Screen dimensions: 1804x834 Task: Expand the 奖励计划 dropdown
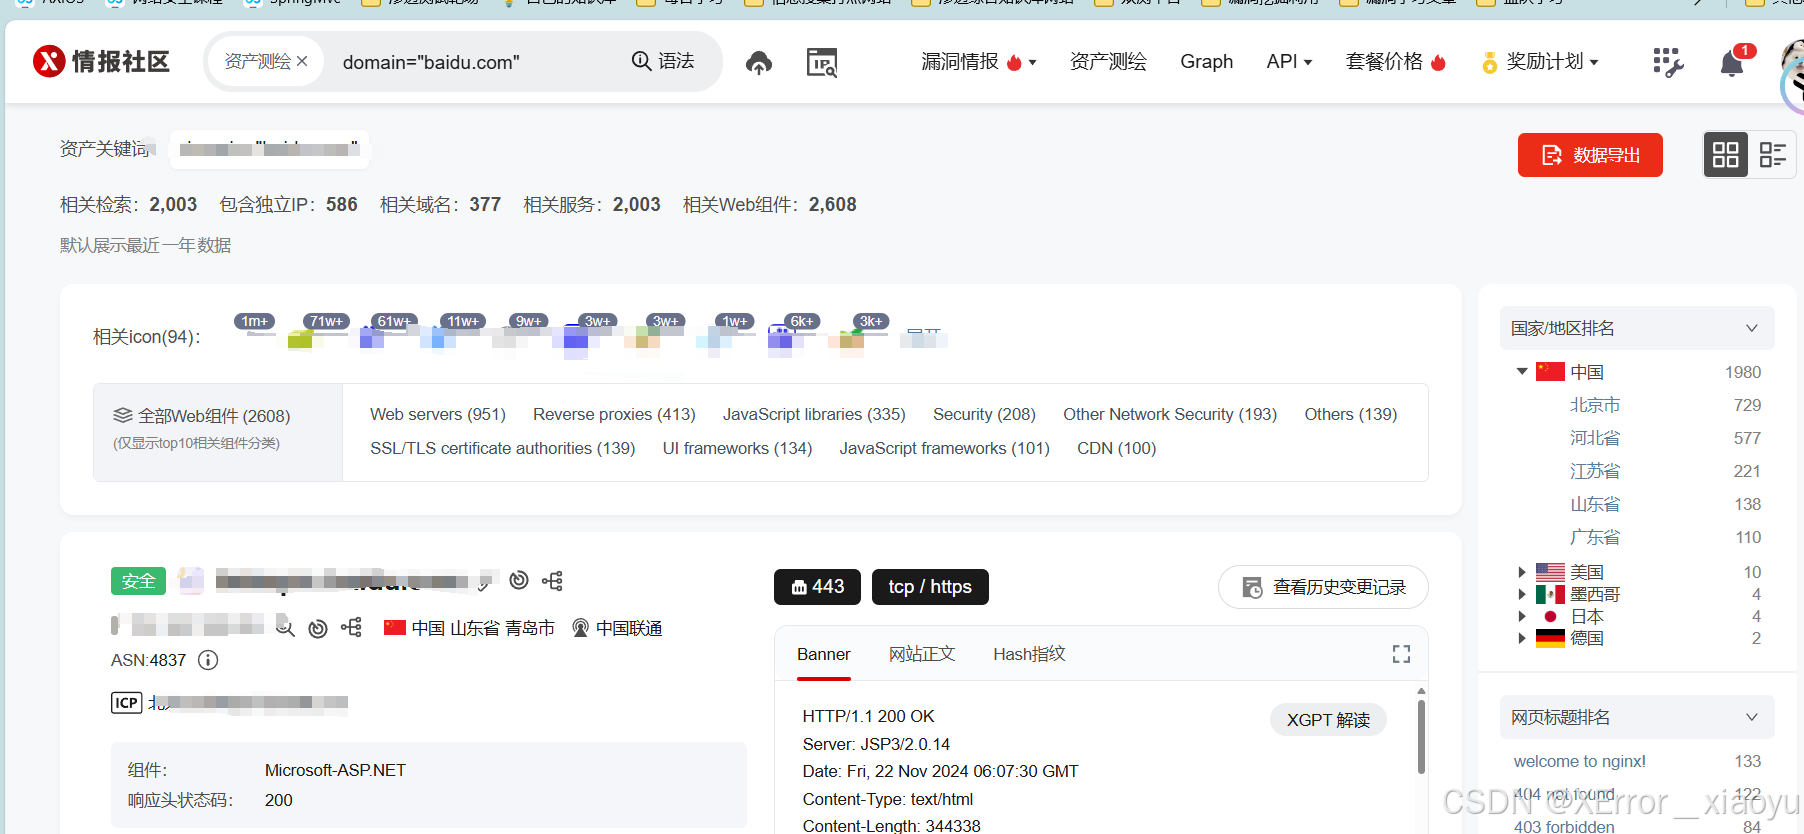1541,62
